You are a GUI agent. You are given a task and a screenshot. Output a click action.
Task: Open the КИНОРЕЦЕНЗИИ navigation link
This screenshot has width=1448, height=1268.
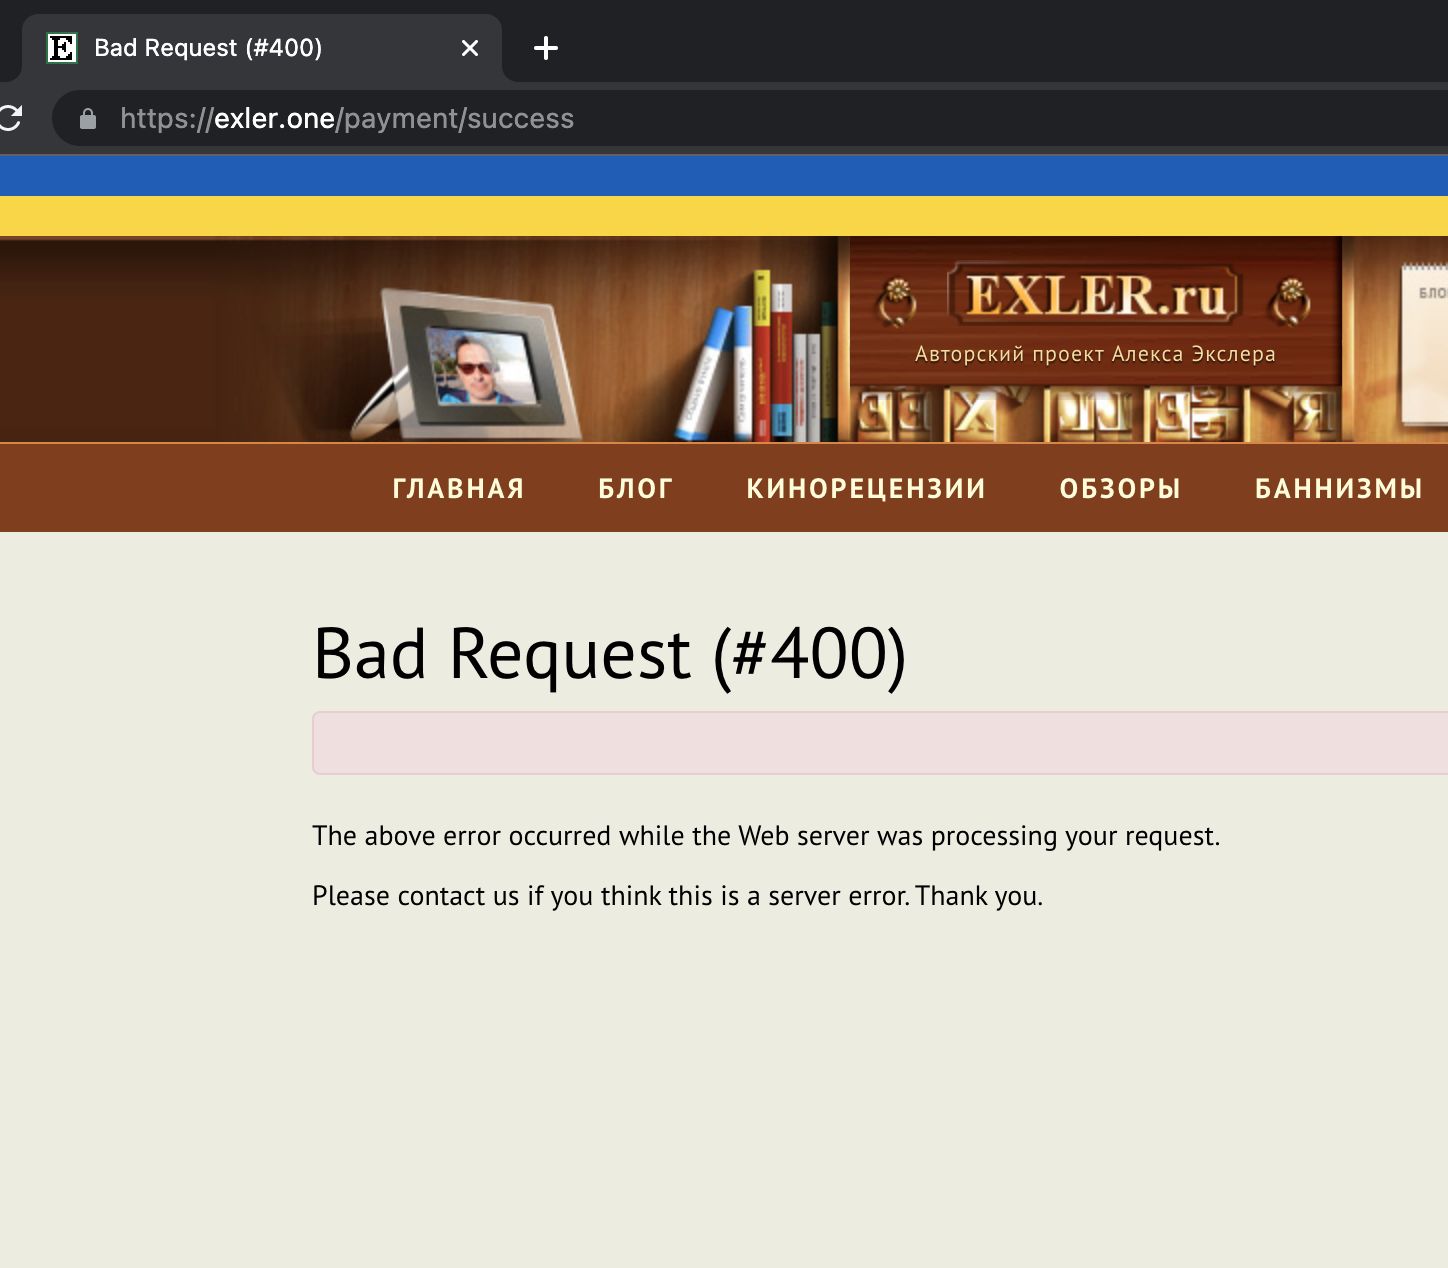pos(866,488)
